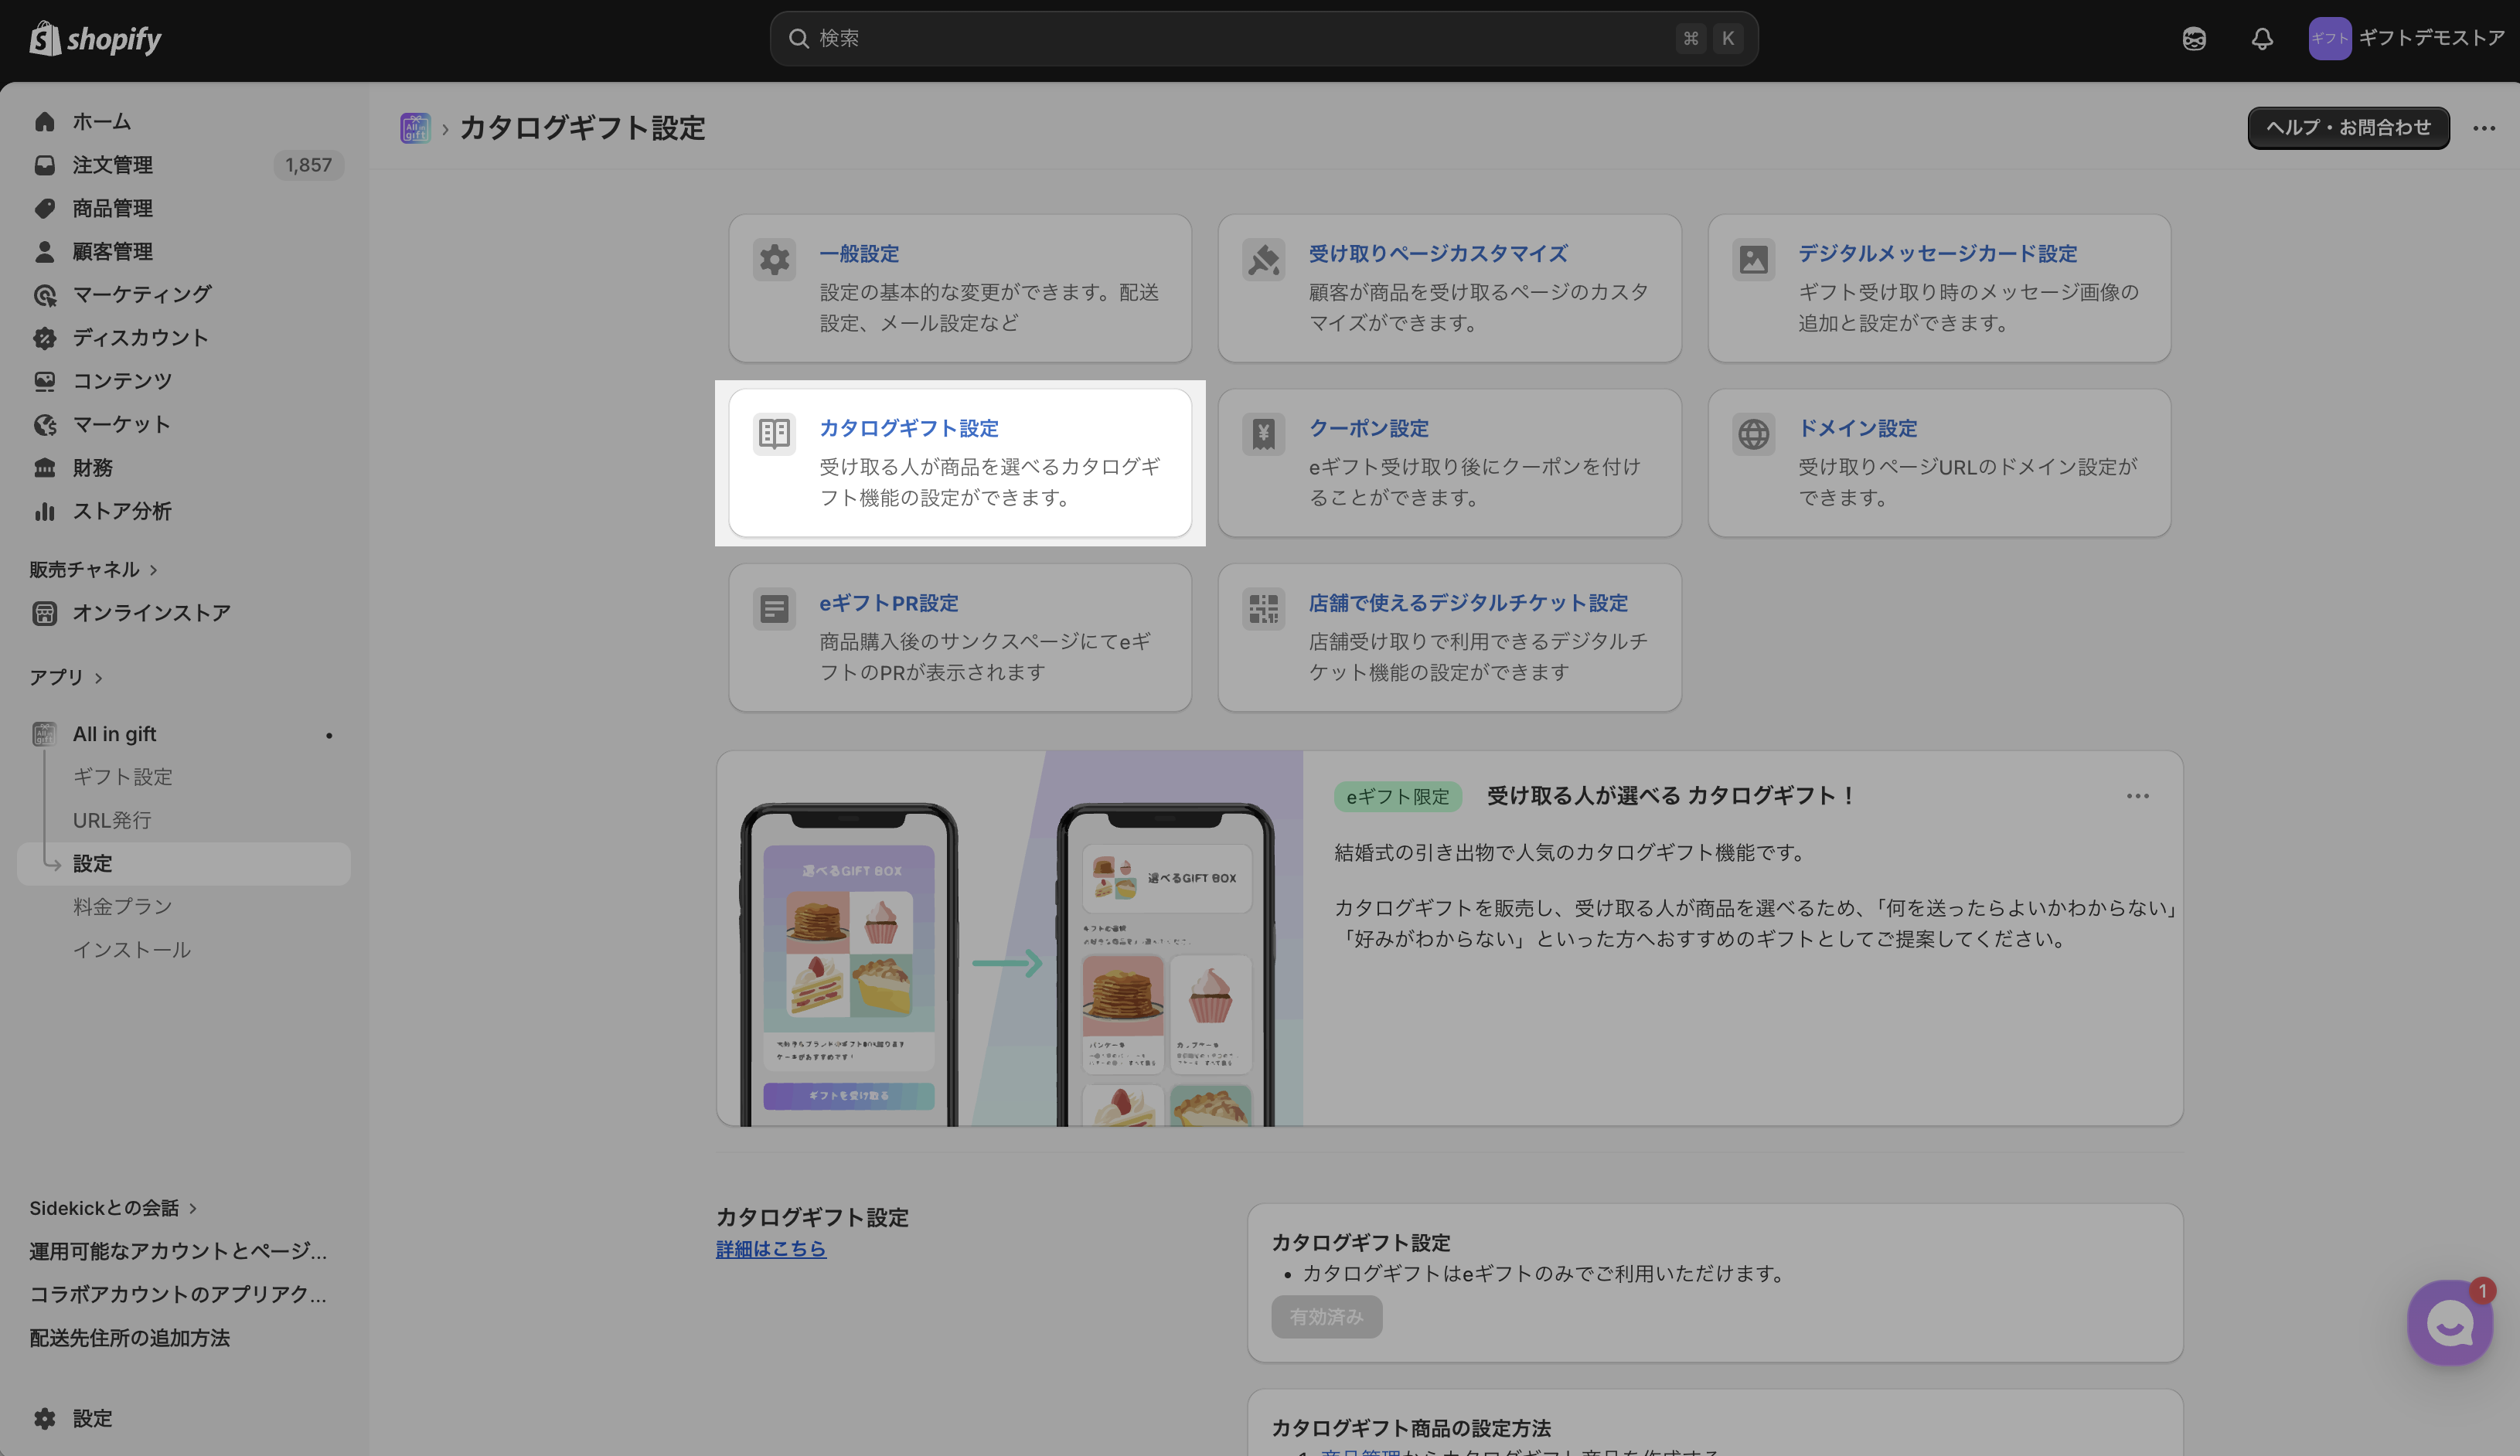Image resolution: width=2520 pixels, height=1456 pixels.
Task: Click the QR code icon for デジタルチケット設定
Action: coord(1264,609)
